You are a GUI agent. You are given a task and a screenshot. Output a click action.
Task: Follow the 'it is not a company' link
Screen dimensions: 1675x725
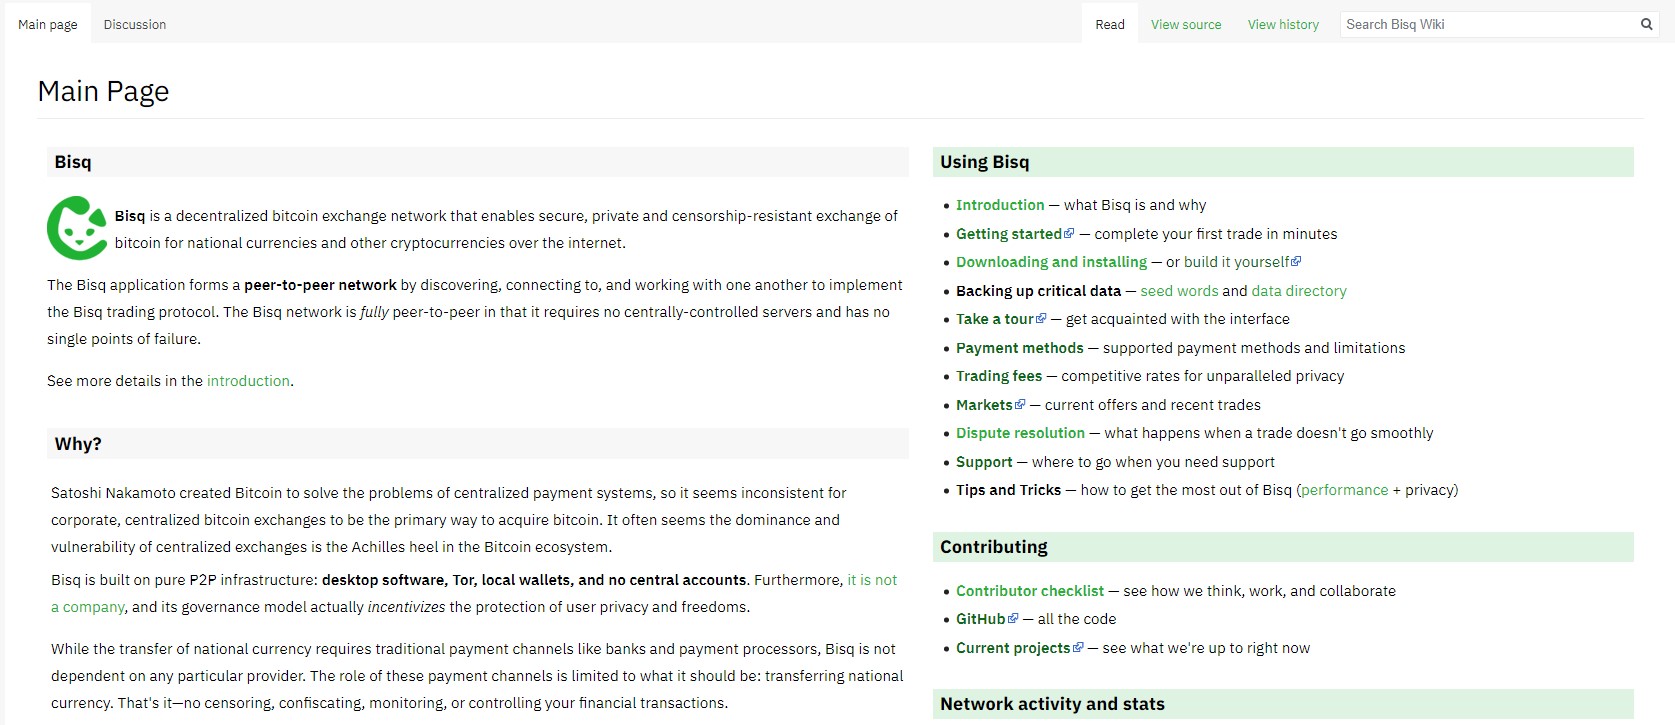[872, 580]
